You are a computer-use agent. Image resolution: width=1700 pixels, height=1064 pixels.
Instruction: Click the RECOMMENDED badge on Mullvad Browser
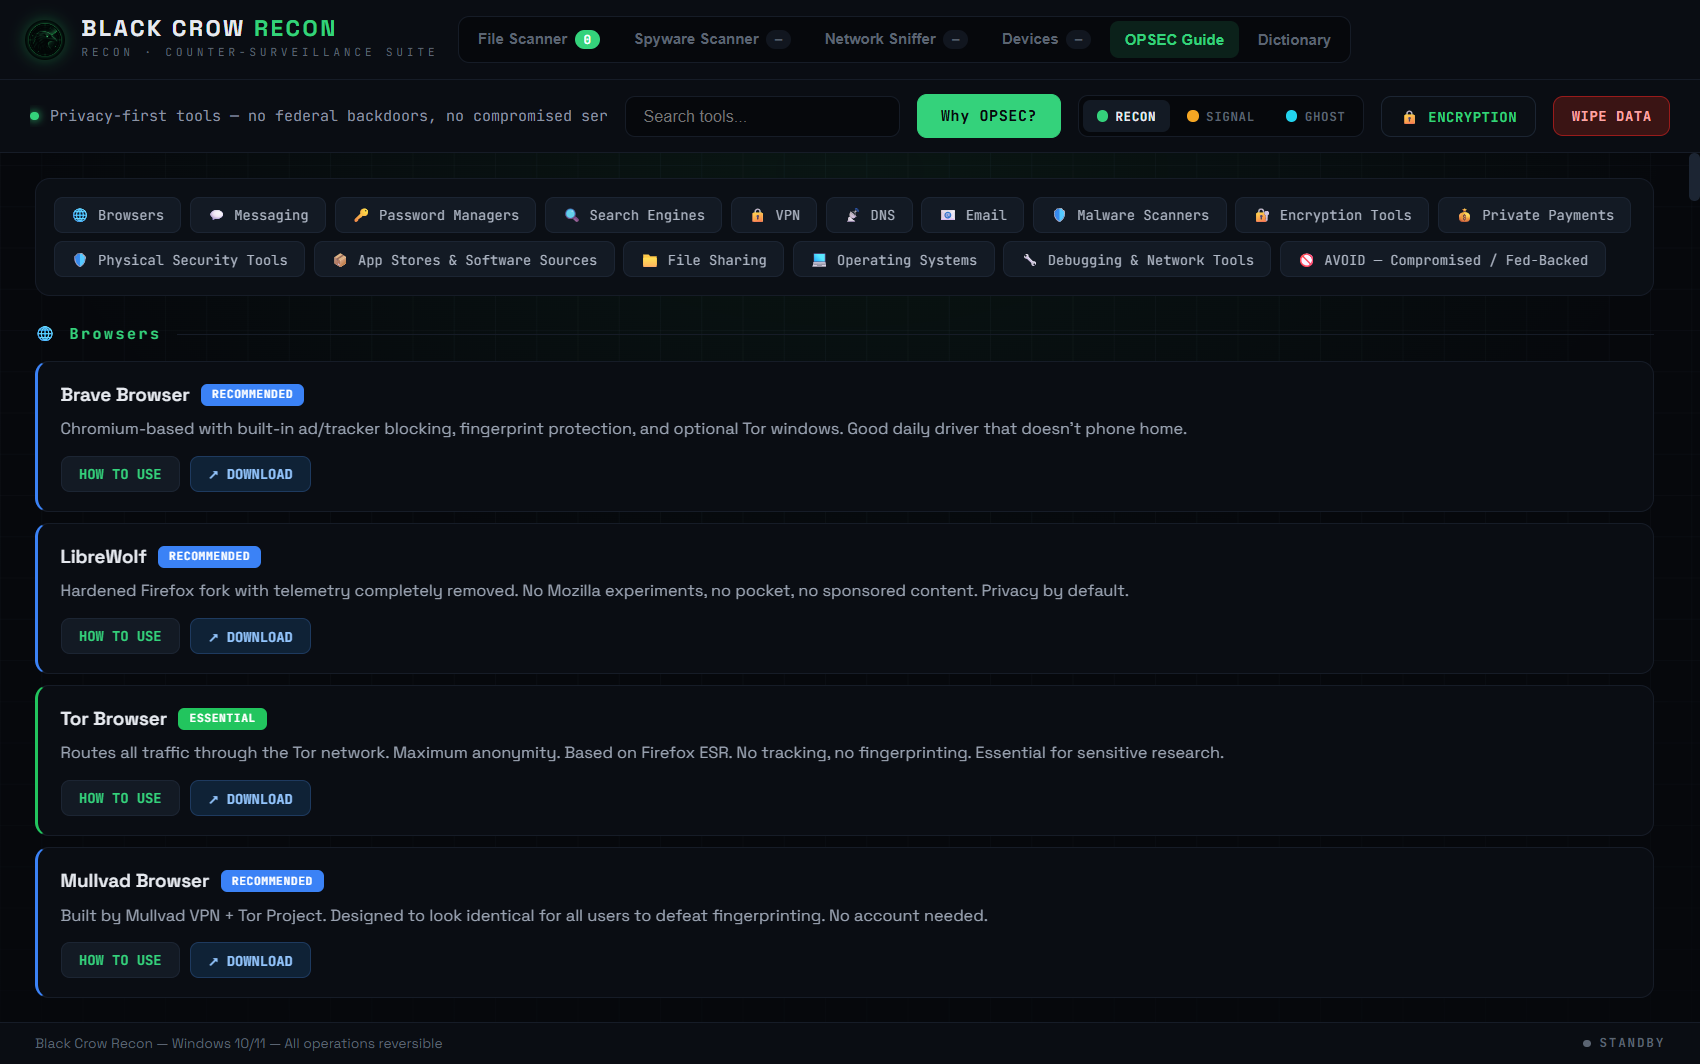(x=272, y=881)
